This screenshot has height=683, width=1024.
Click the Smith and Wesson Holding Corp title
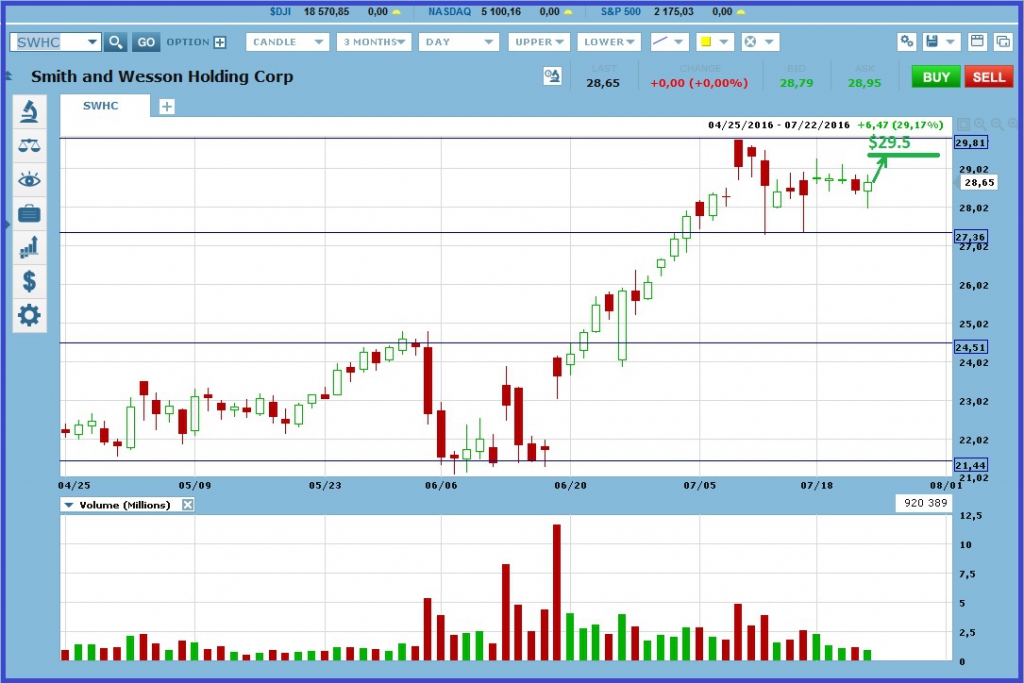coord(162,76)
